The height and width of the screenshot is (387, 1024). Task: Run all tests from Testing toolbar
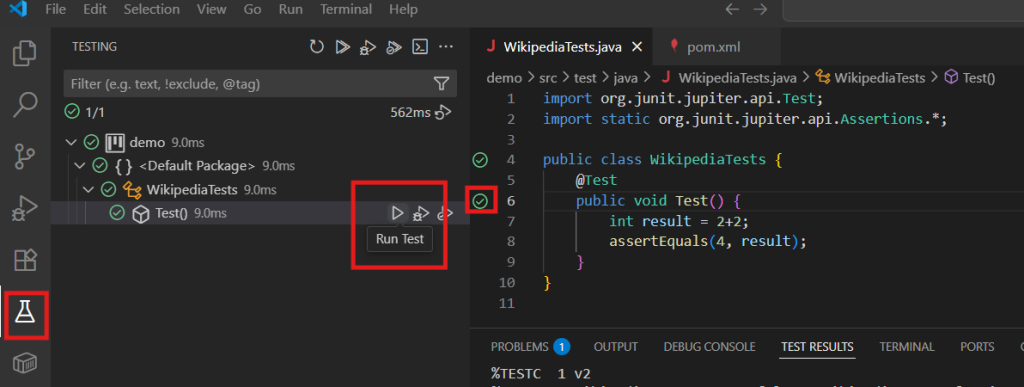pyautogui.click(x=342, y=46)
